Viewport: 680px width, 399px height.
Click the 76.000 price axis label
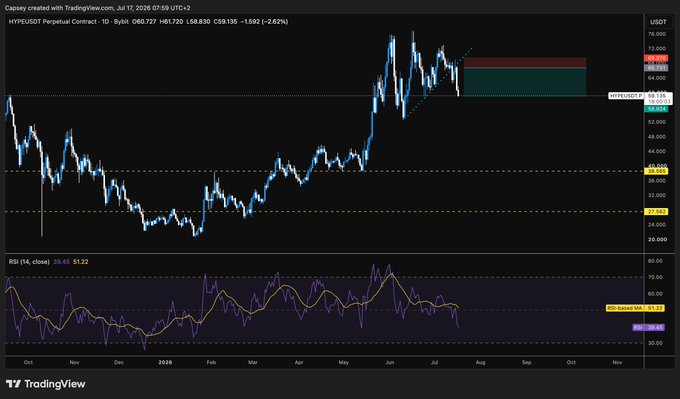[x=657, y=34]
